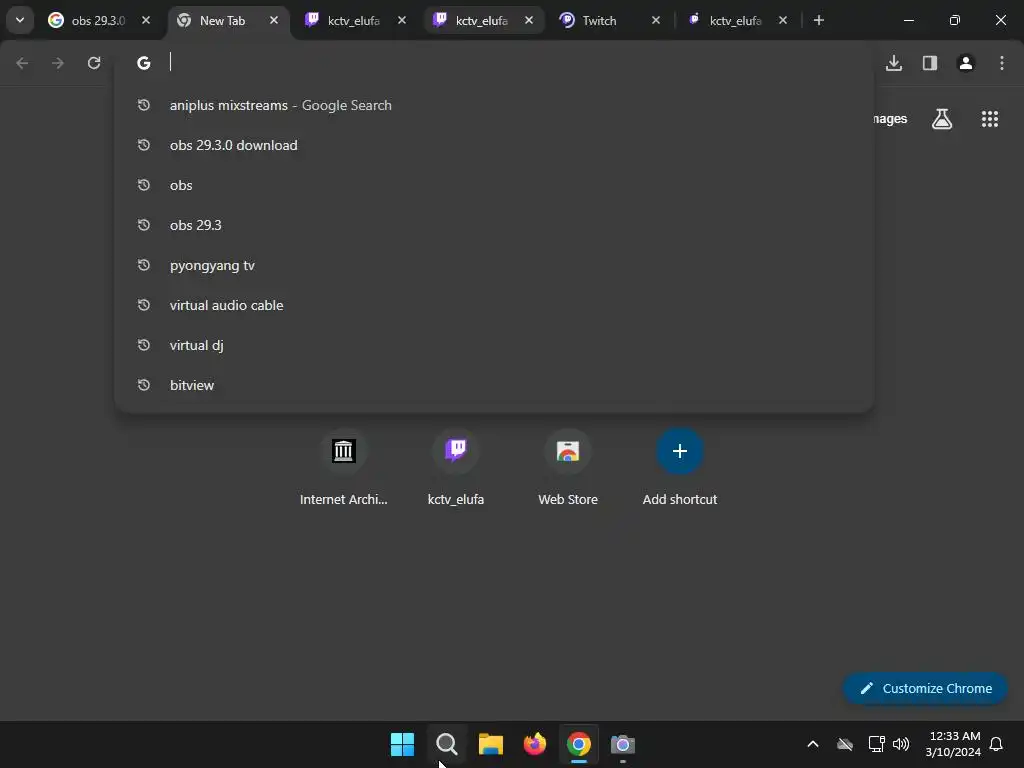Viewport: 1024px width, 768px height.
Task: Go back to previous page
Action: [22, 63]
